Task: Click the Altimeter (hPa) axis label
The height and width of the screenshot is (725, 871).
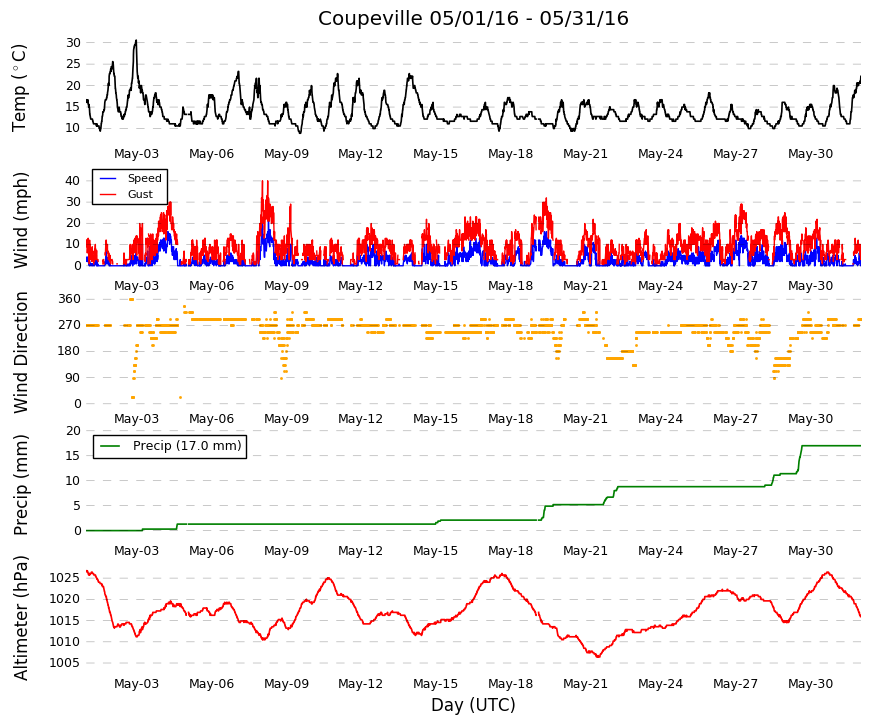Action: [20, 618]
